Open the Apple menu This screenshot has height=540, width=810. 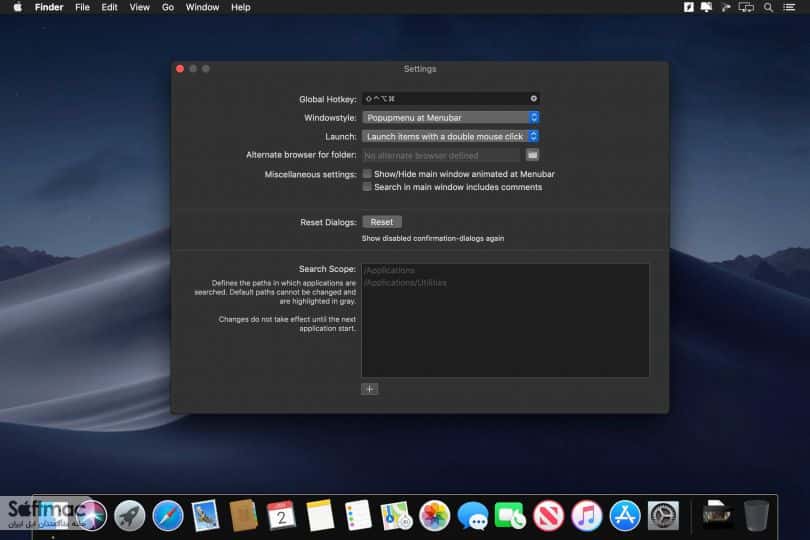point(17,7)
